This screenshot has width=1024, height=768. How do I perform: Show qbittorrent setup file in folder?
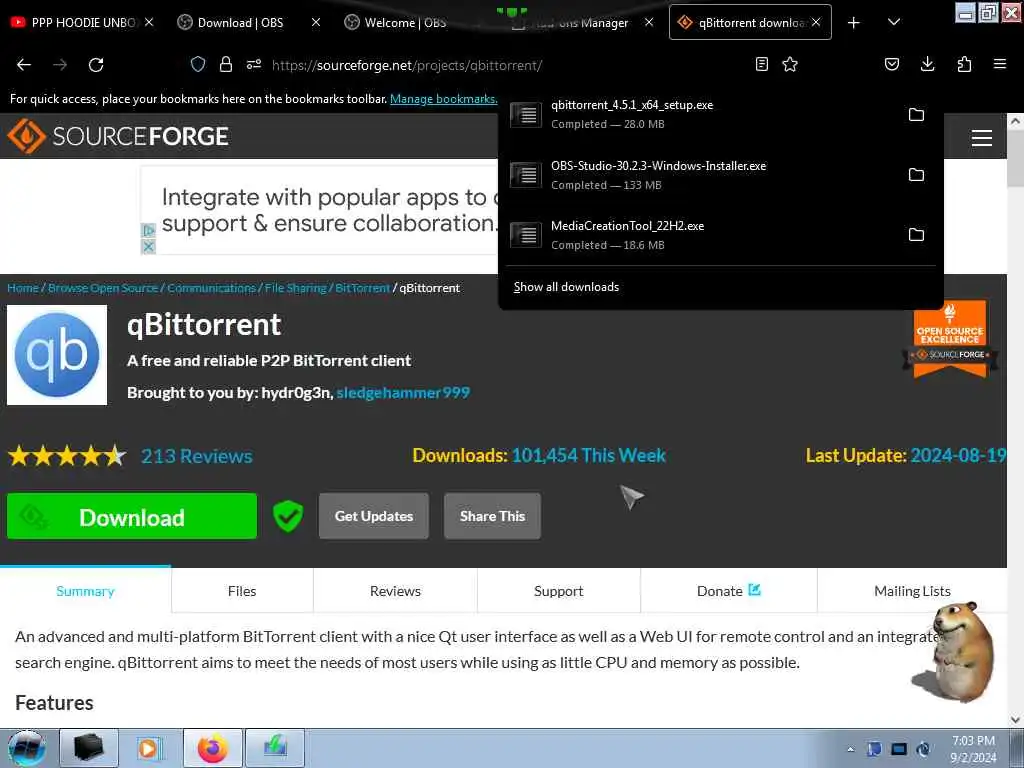pyautogui.click(x=916, y=114)
